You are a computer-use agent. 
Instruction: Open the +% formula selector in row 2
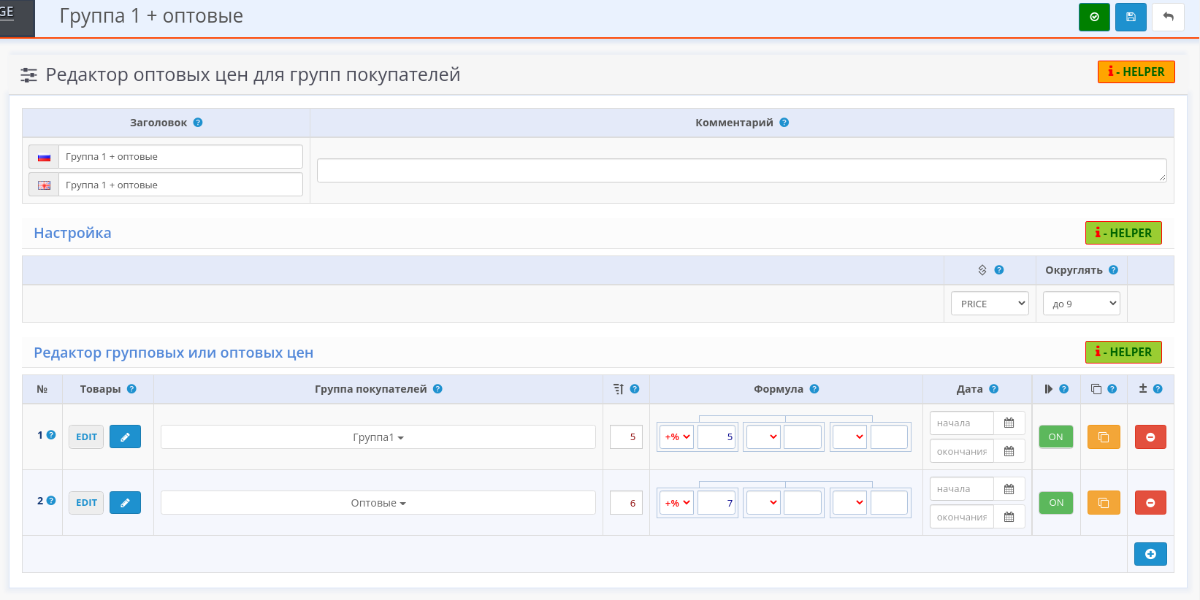click(677, 503)
